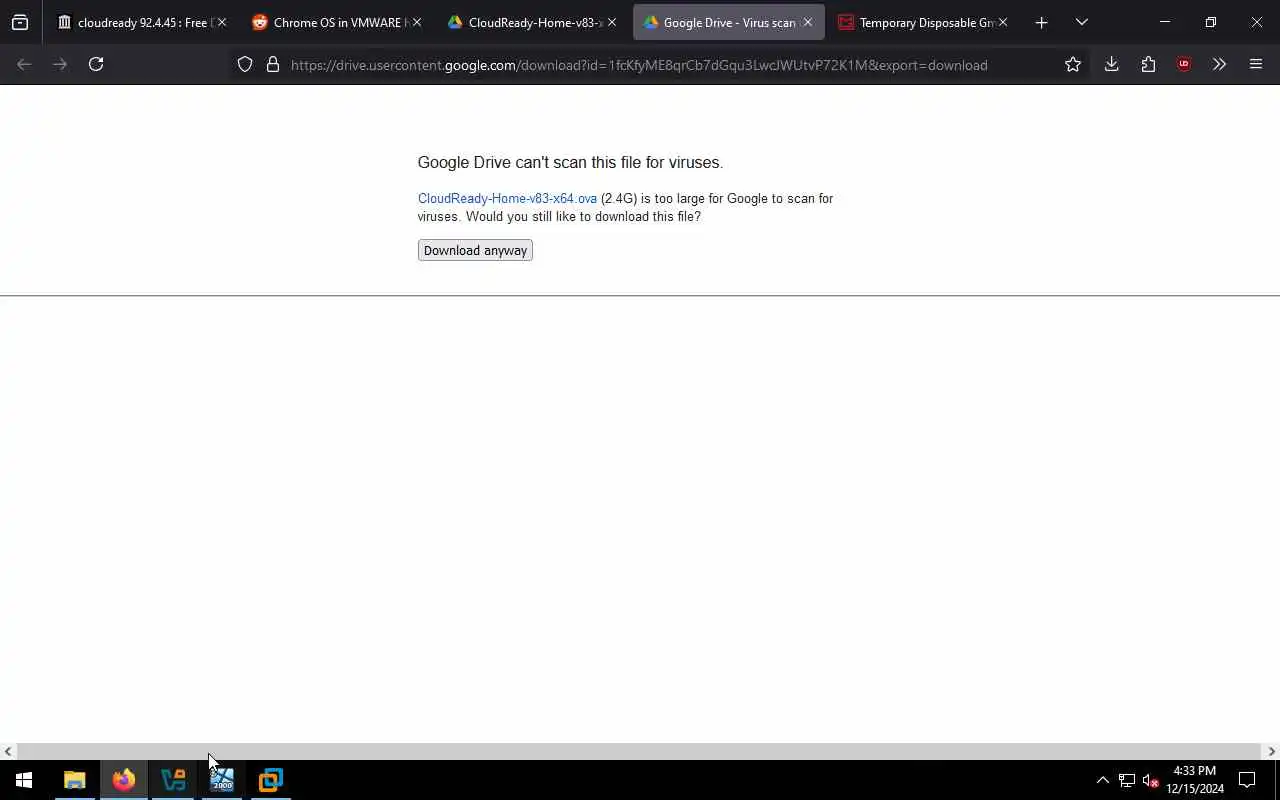Open the Windows Start menu
The width and height of the screenshot is (1280, 800).
pyautogui.click(x=24, y=780)
